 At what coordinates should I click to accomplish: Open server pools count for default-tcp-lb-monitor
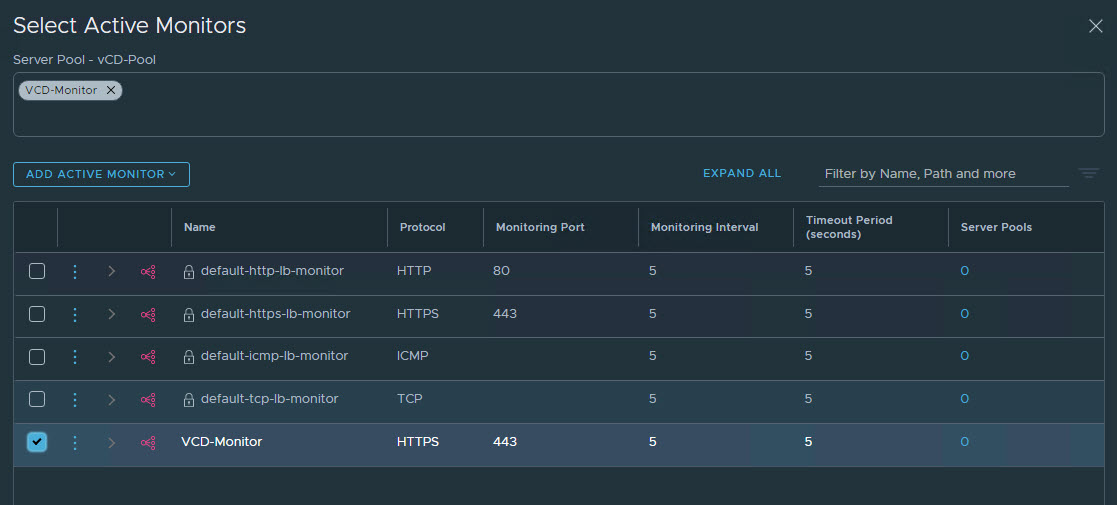point(964,399)
